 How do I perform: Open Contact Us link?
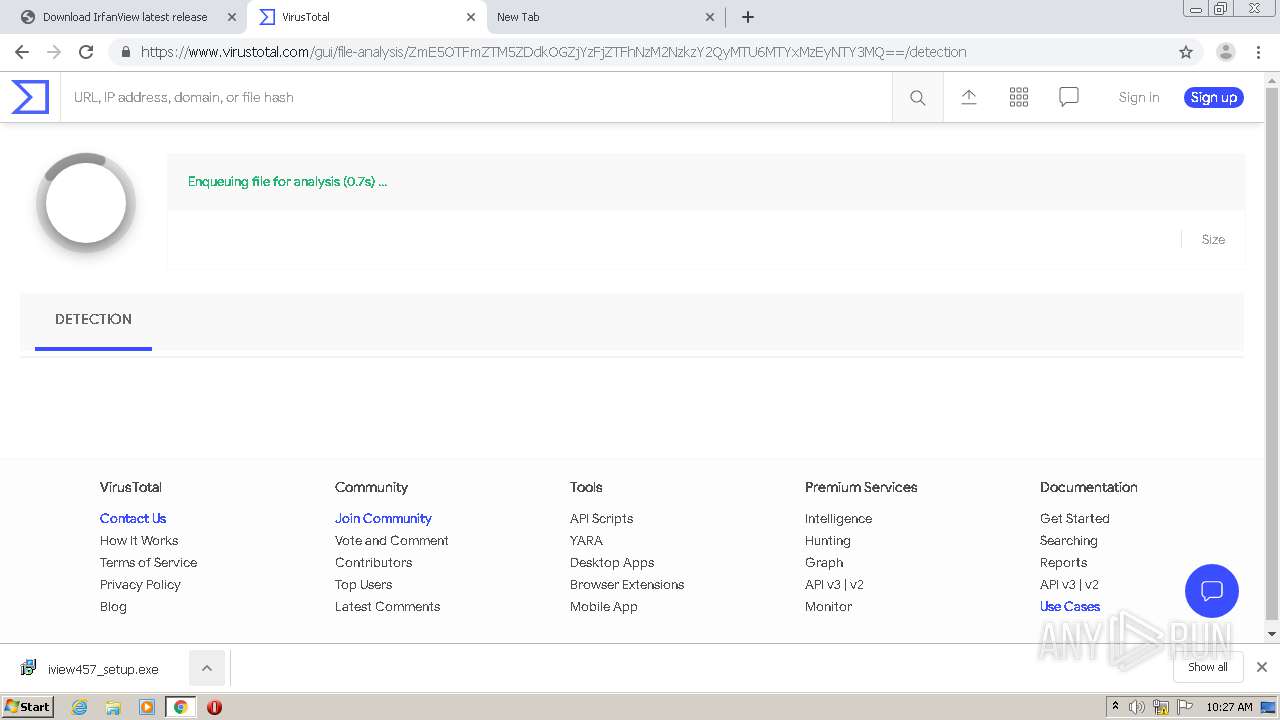pos(133,518)
